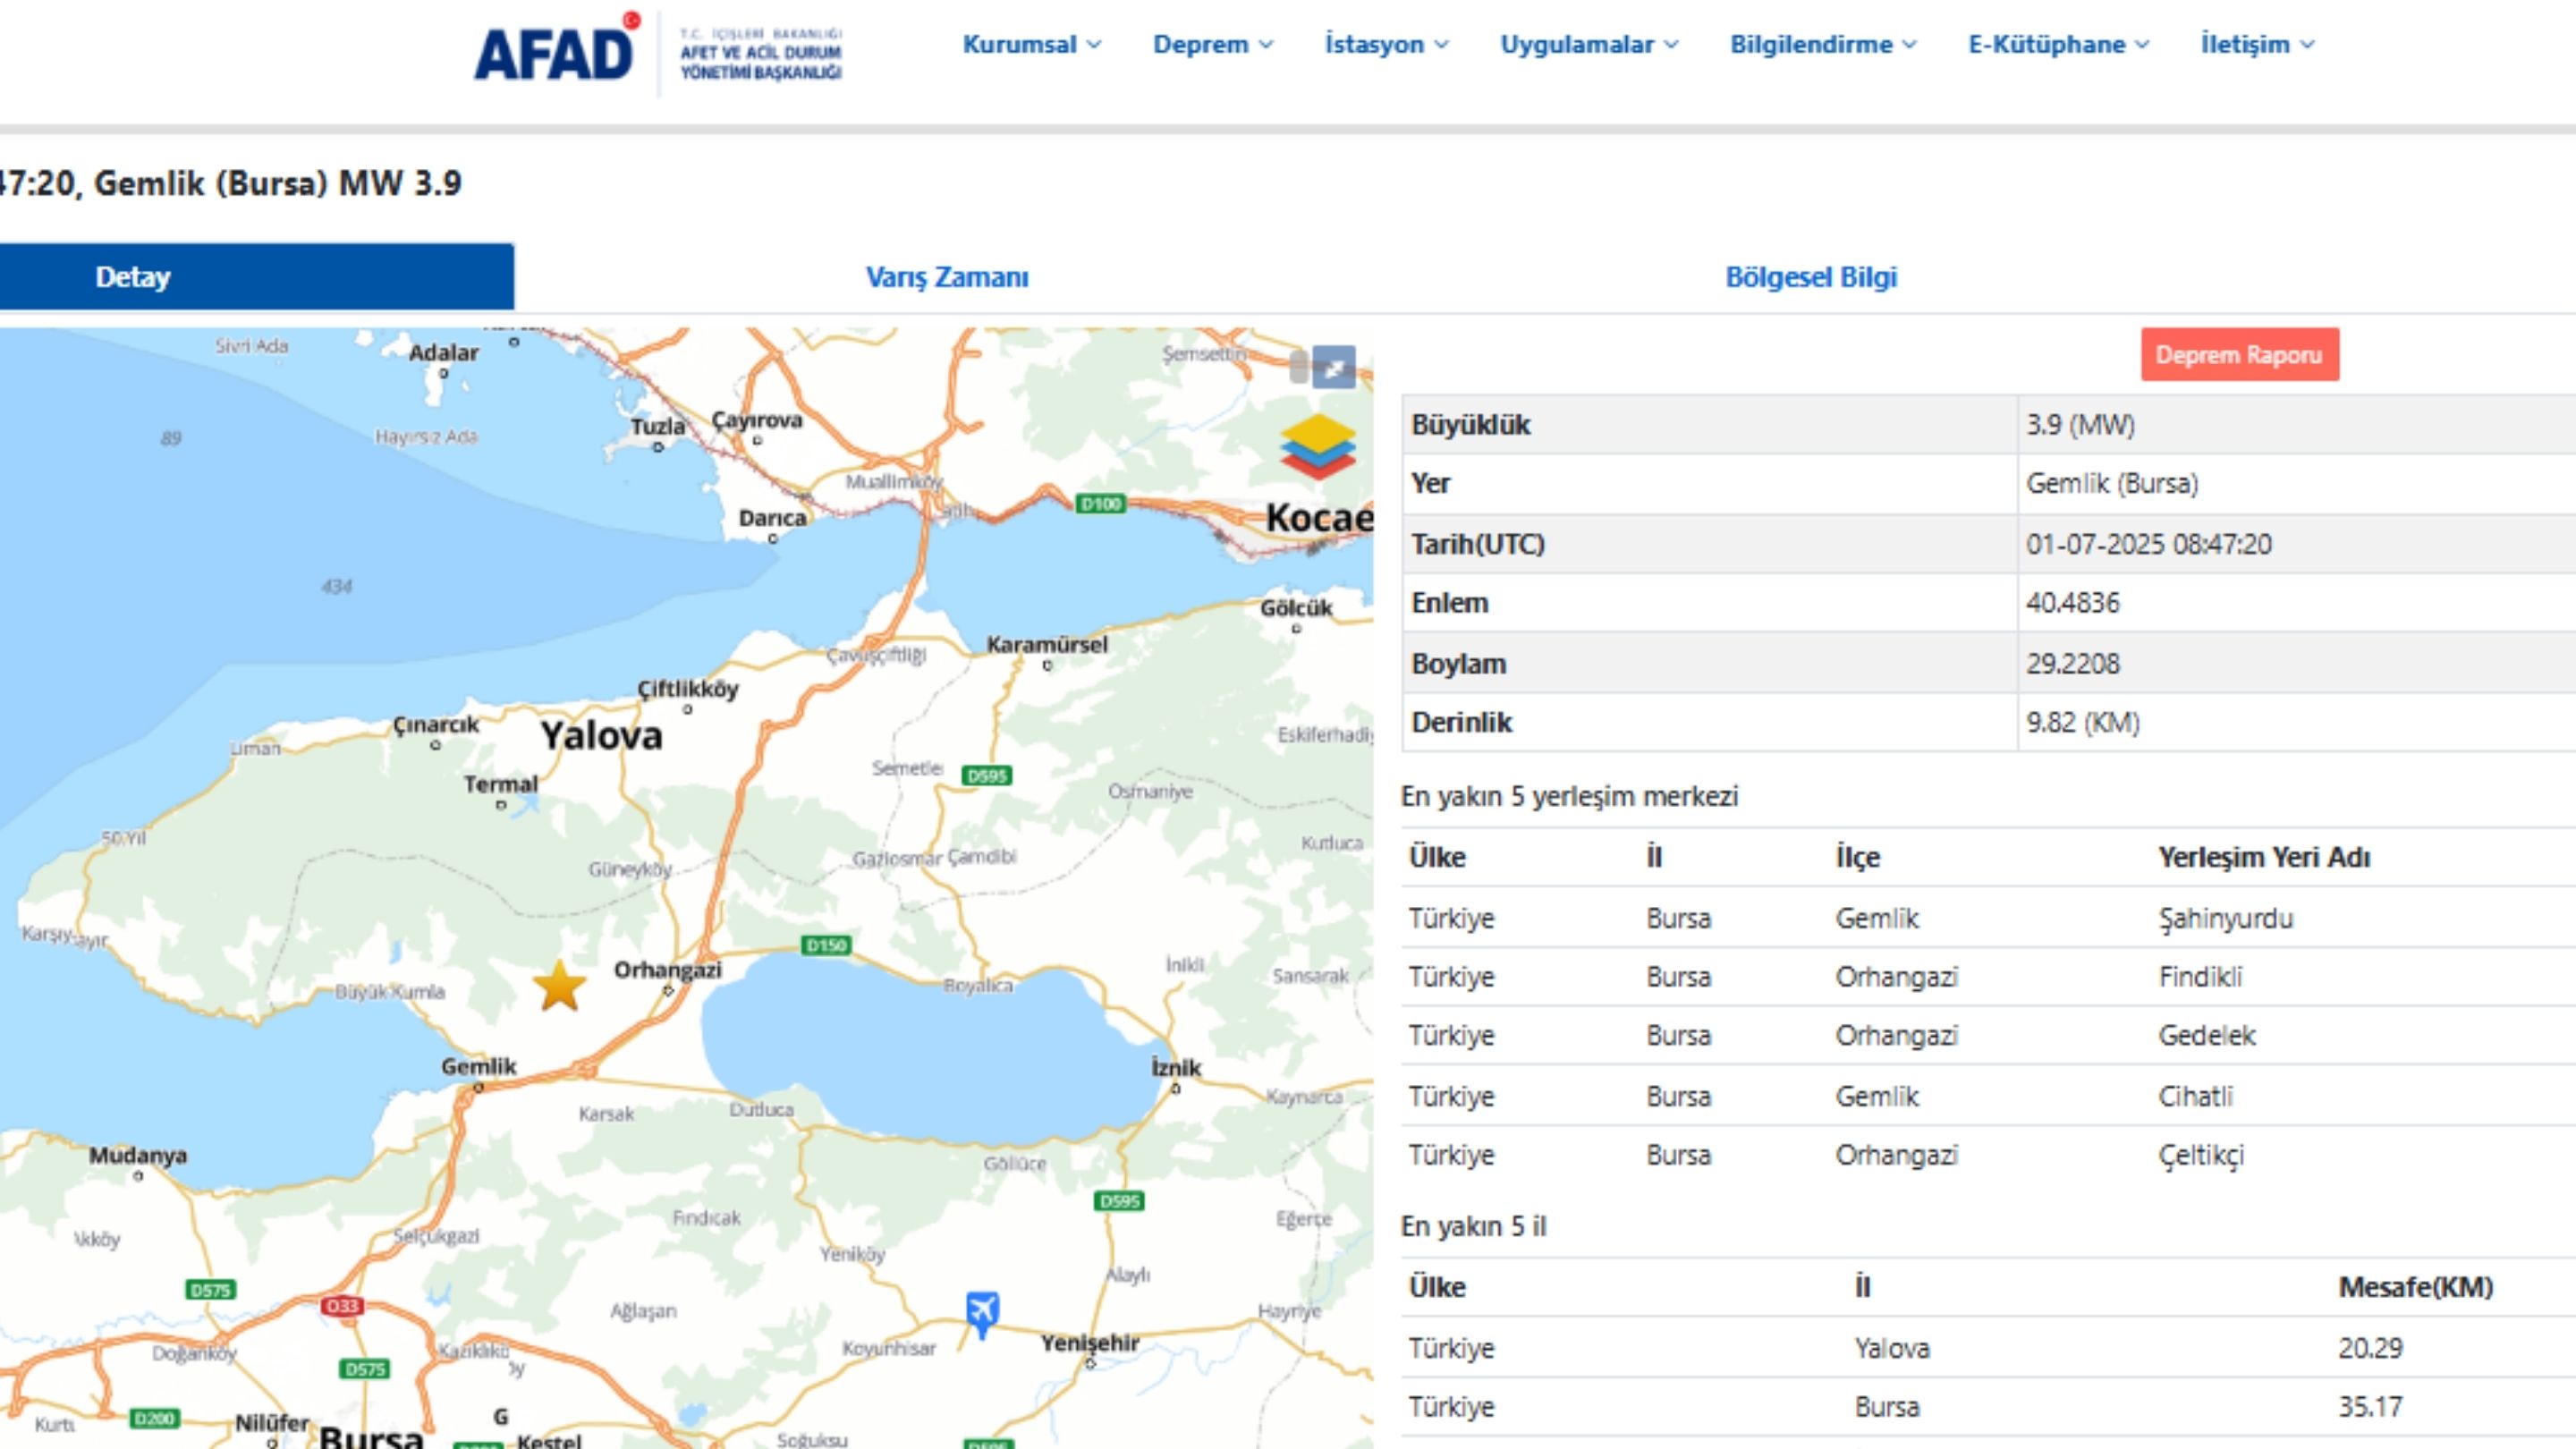This screenshot has height=1449, width=2576.
Task: Click the Boylam value 29.2208
Action: point(2072,663)
